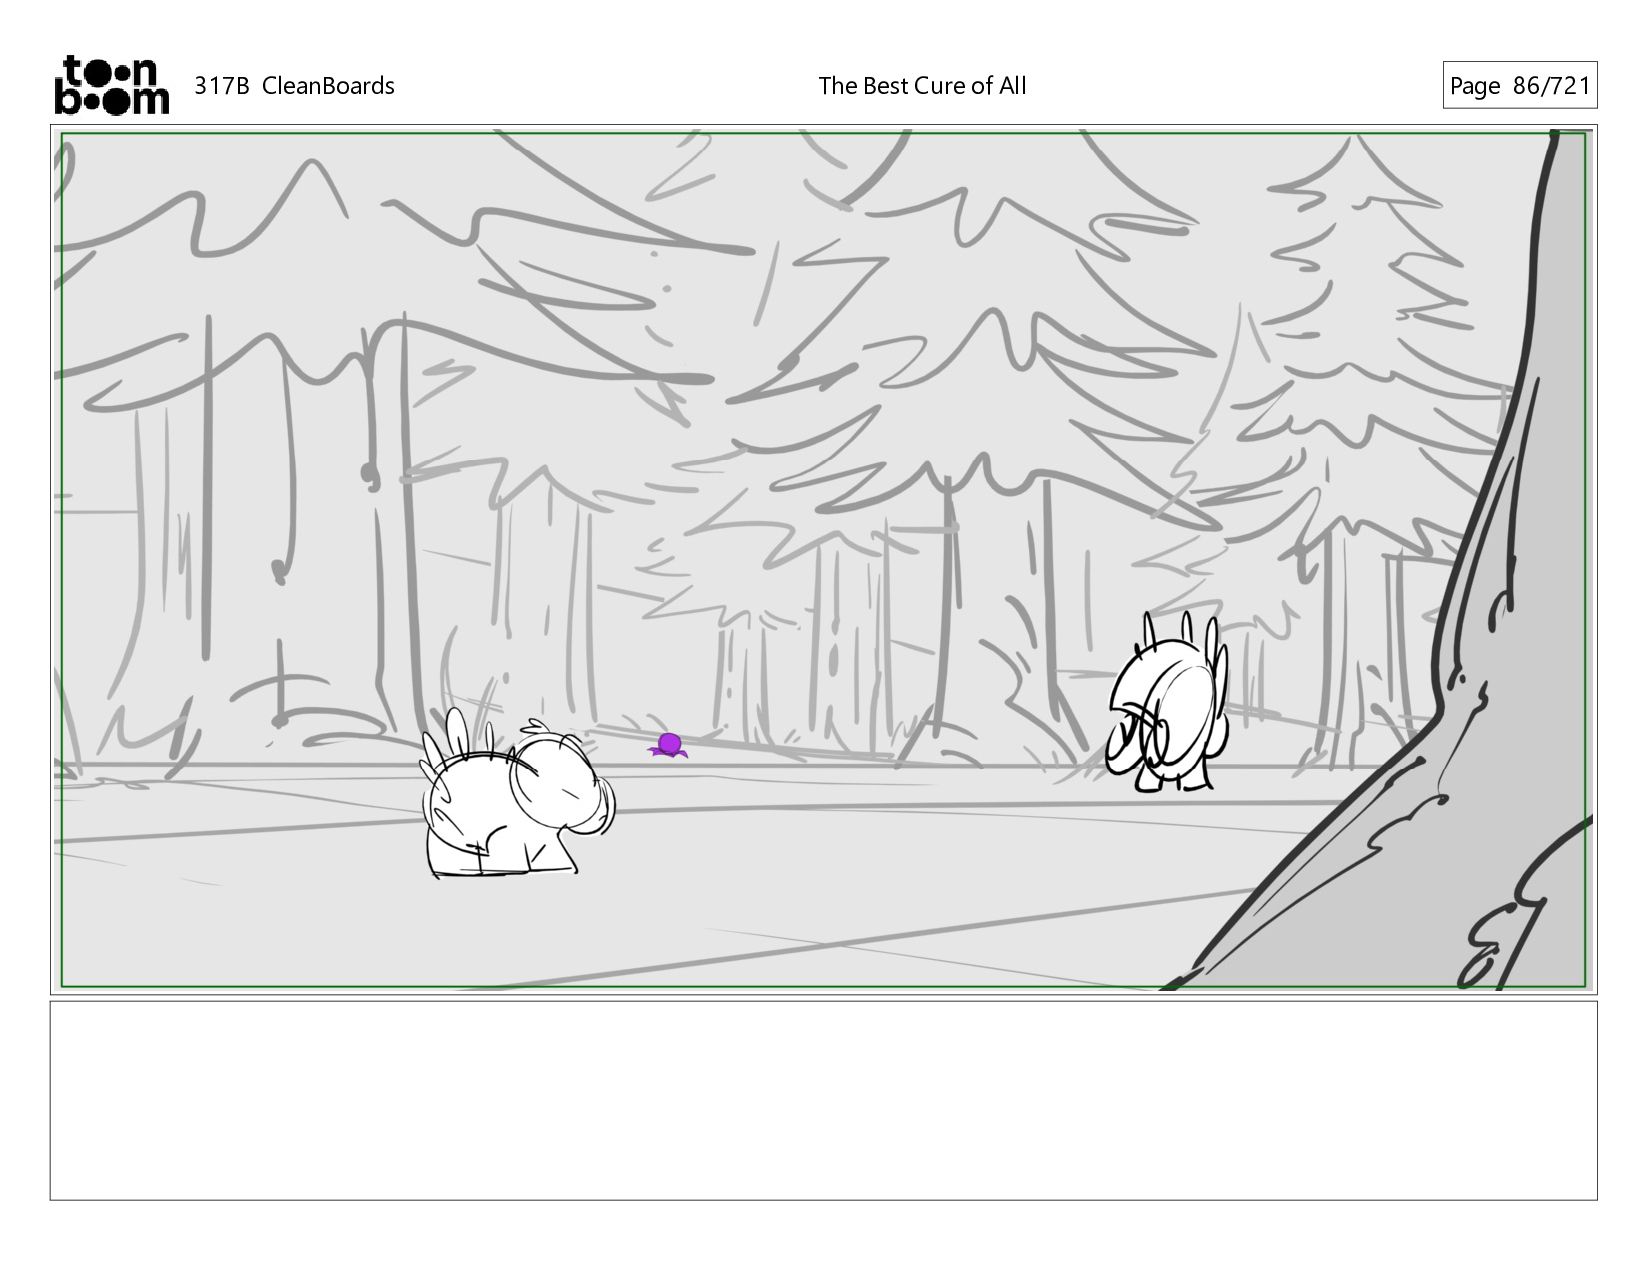Click the storyboard panel thumbnail
This screenshot has width=1650, height=1275.
pyautogui.click(x=824, y=559)
